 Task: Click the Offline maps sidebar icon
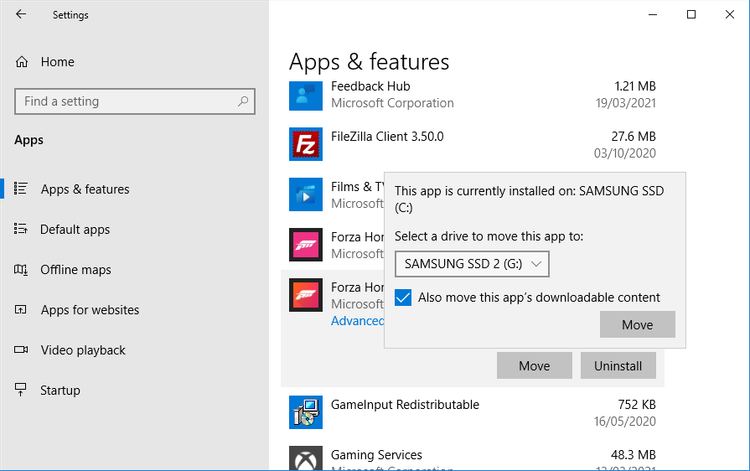click(21, 270)
